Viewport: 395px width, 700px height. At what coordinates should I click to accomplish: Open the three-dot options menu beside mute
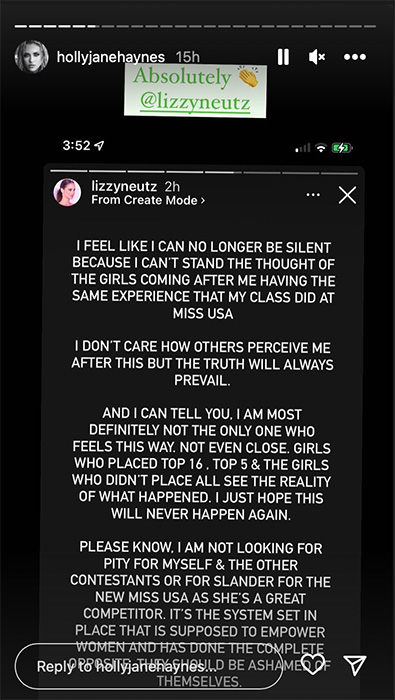click(x=355, y=57)
